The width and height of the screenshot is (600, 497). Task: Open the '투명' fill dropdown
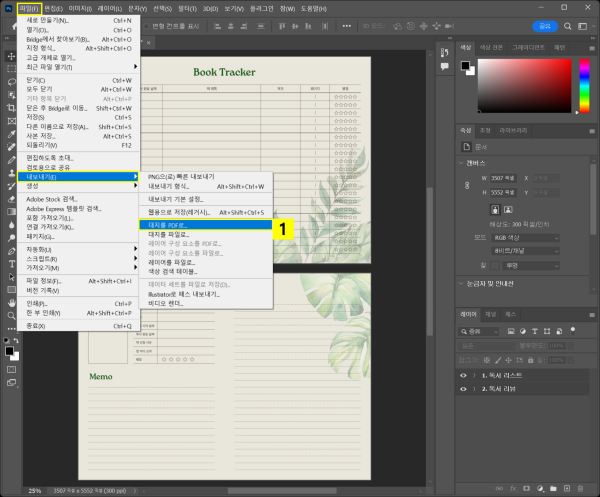click(531, 266)
